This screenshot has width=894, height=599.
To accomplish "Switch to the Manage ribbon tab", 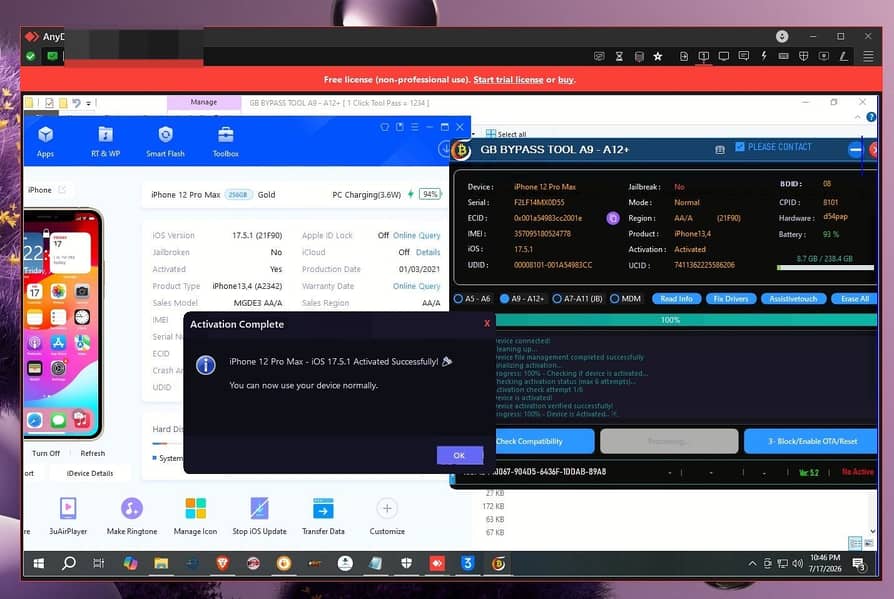I will pos(204,102).
